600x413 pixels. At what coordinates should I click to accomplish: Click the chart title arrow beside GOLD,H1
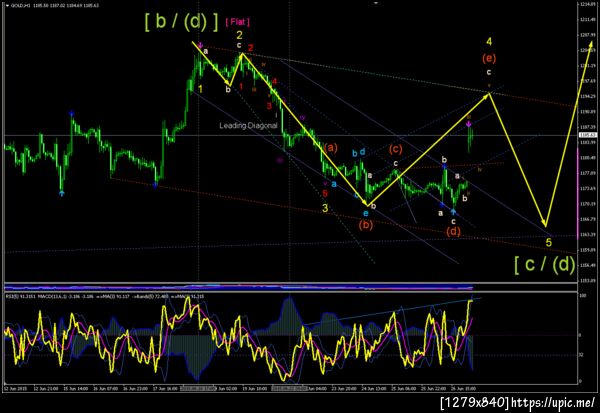7,6
